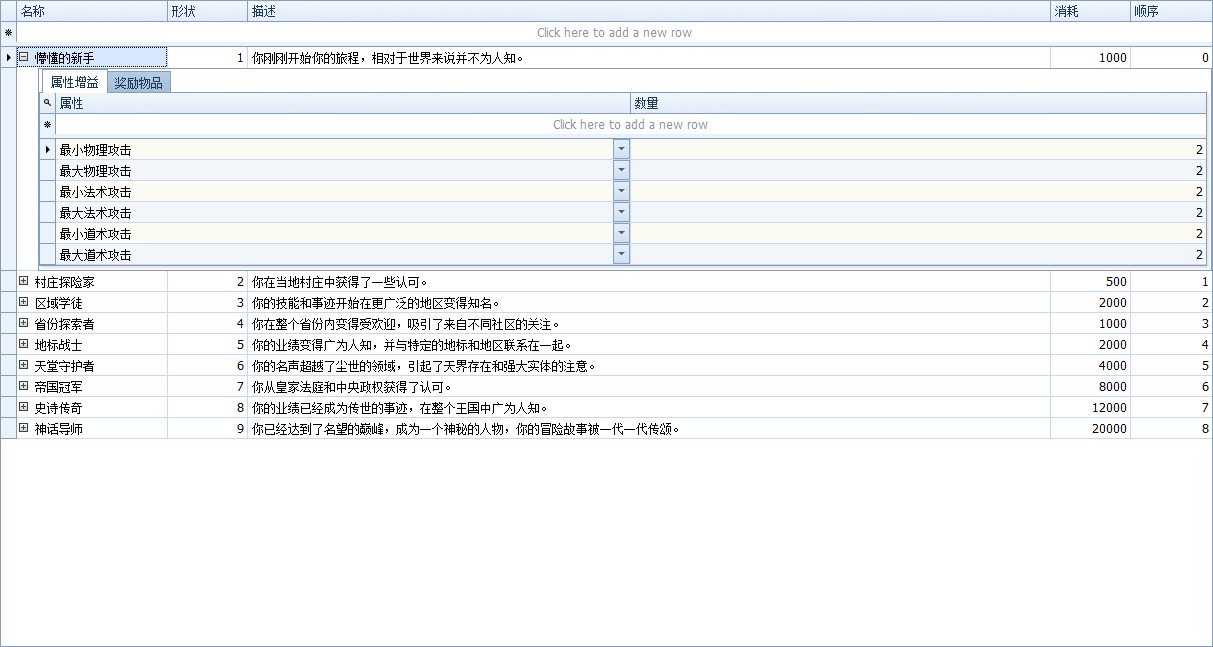This screenshot has width=1213, height=647.
Task: Expand the 区域学徒 row details
Action: [x=24, y=303]
